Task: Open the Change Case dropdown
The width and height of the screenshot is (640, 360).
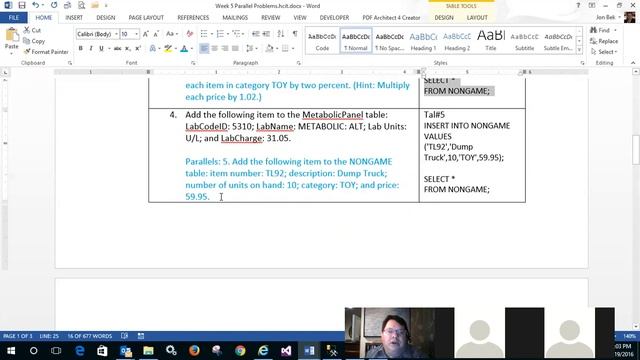Action: (172, 34)
